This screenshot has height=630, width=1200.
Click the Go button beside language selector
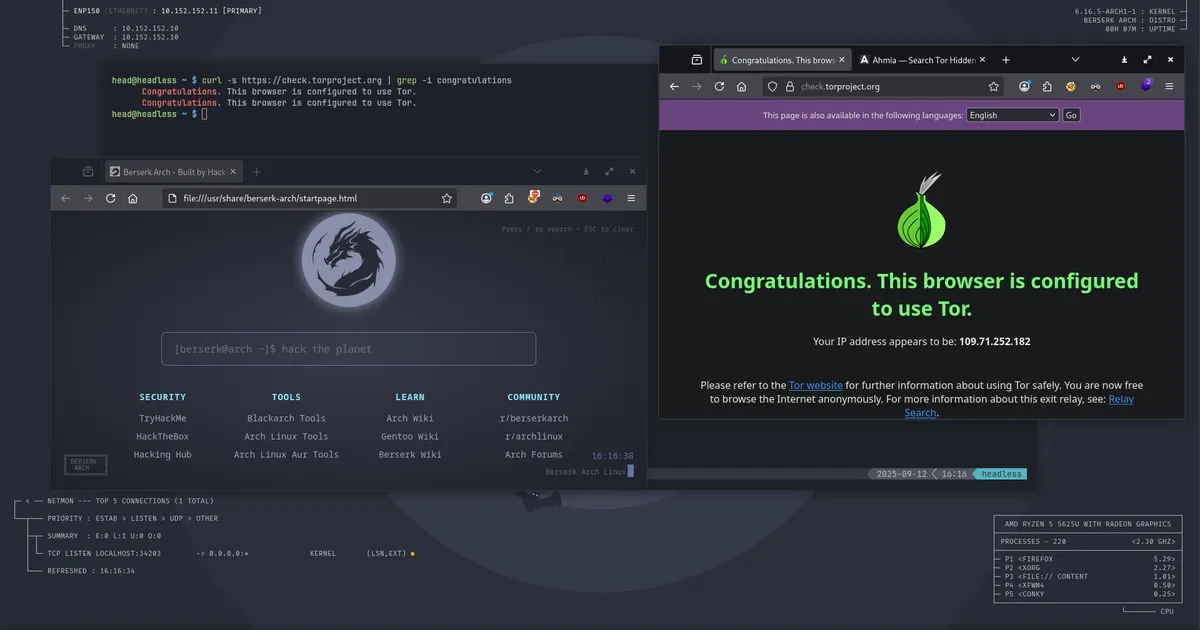[x=1071, y=115]
